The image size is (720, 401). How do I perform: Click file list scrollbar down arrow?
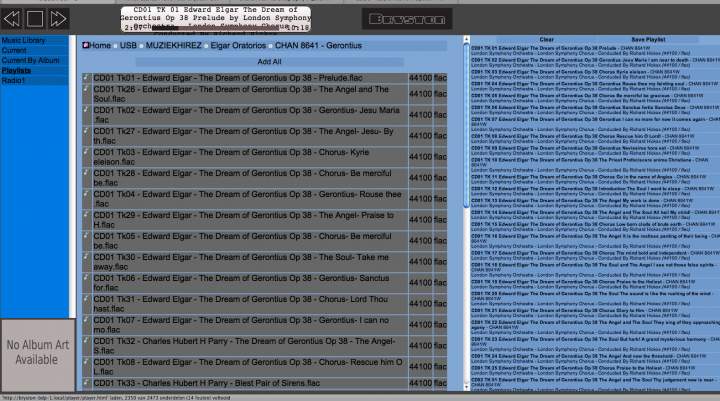(x=467, y=387)
